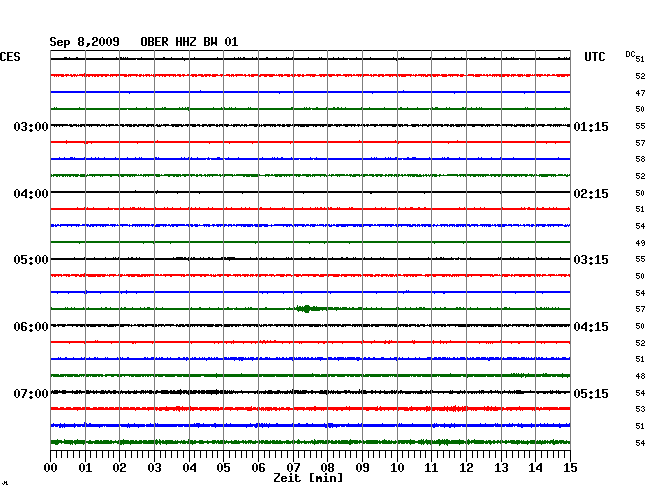Image resolution: width=650 pixels, height=494 pixels.
Task: Select the UTC time label "03:15"
Action: point(591,260)
